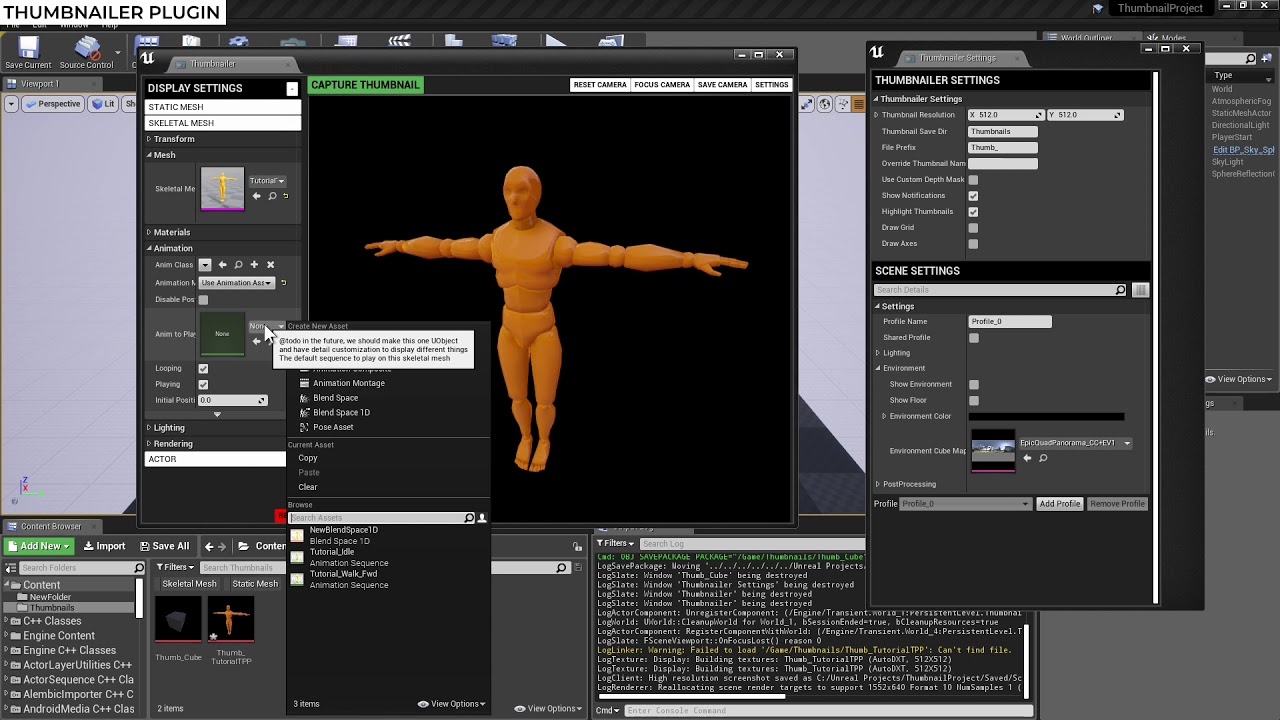Click Save All disk icon in Content Browser
Viewport: 1280px width, 720px height.
point(145,546)
